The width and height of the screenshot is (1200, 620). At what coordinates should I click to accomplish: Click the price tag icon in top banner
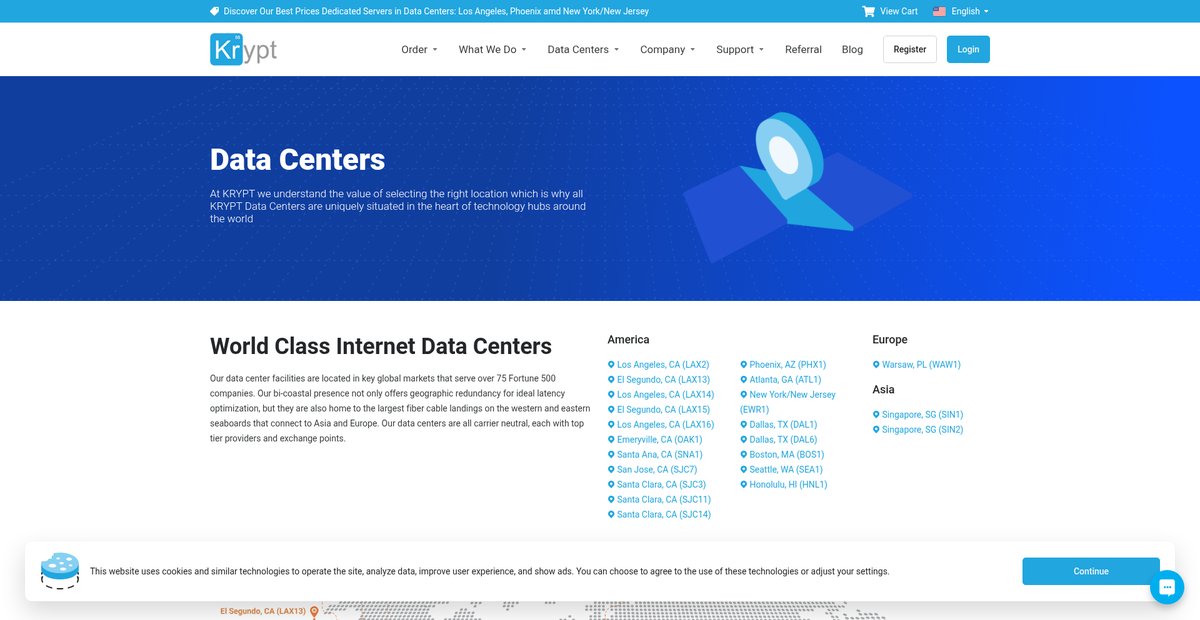point(214,11)
